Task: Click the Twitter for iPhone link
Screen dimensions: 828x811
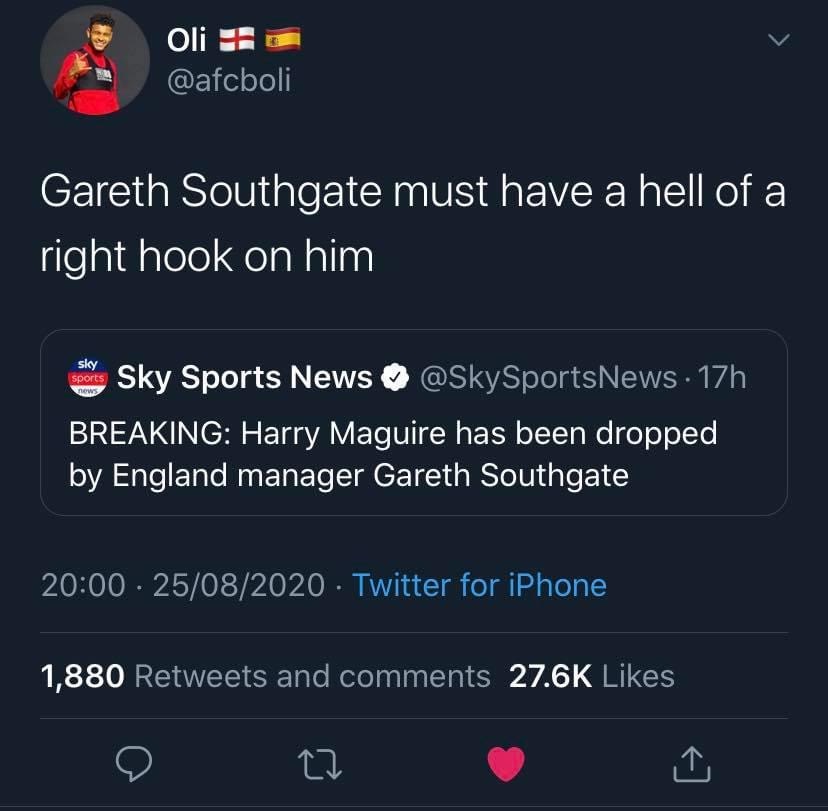Action: click(x=479, y=585)
